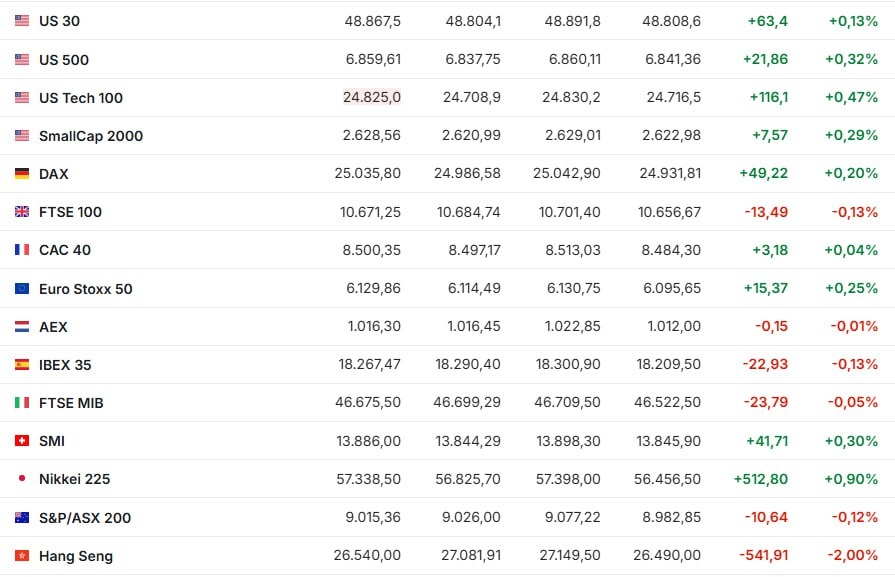
Task: Click the highlighted US Tech 100 last price 24.825,0
Action: pos(371,97)
